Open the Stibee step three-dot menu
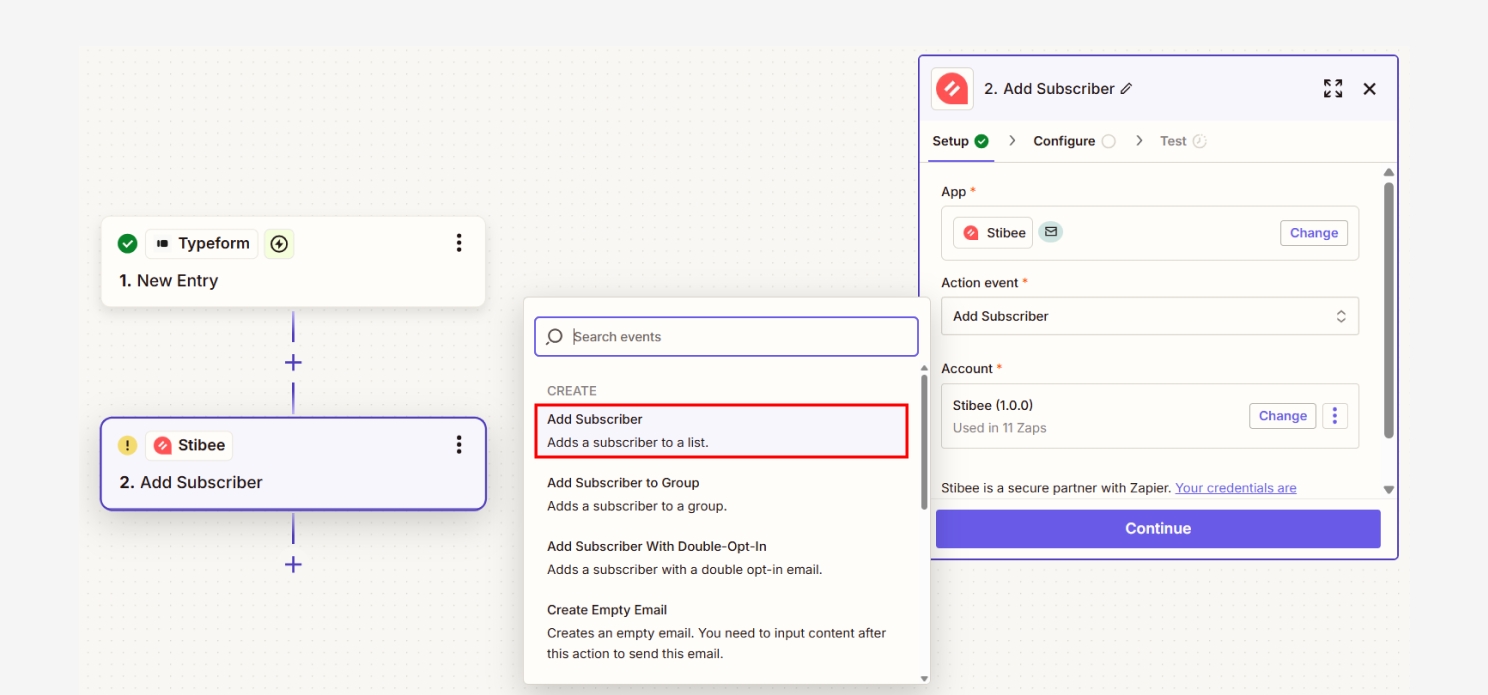 459,445
